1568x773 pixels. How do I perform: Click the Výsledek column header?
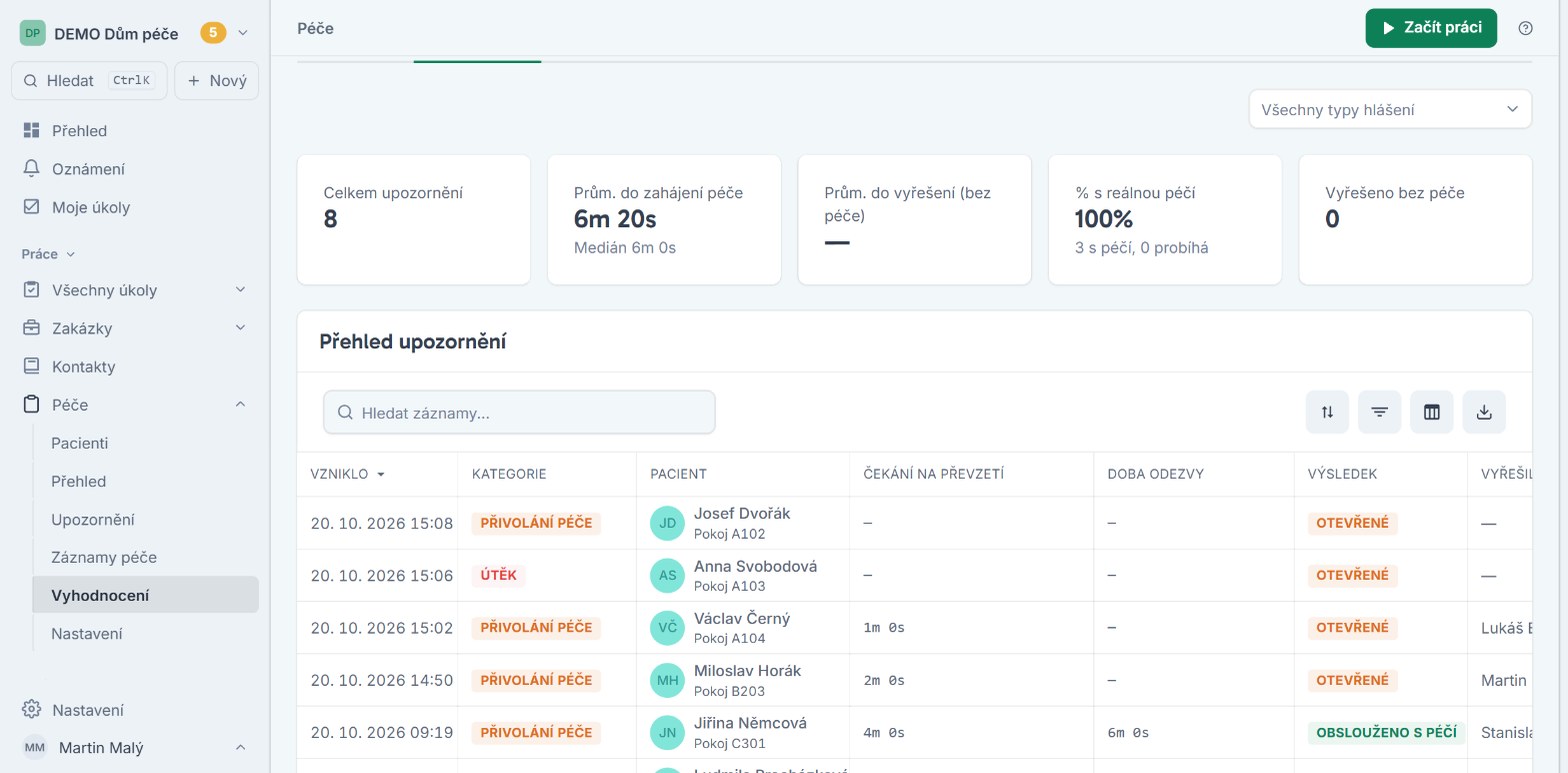[x=1342, y=474]
